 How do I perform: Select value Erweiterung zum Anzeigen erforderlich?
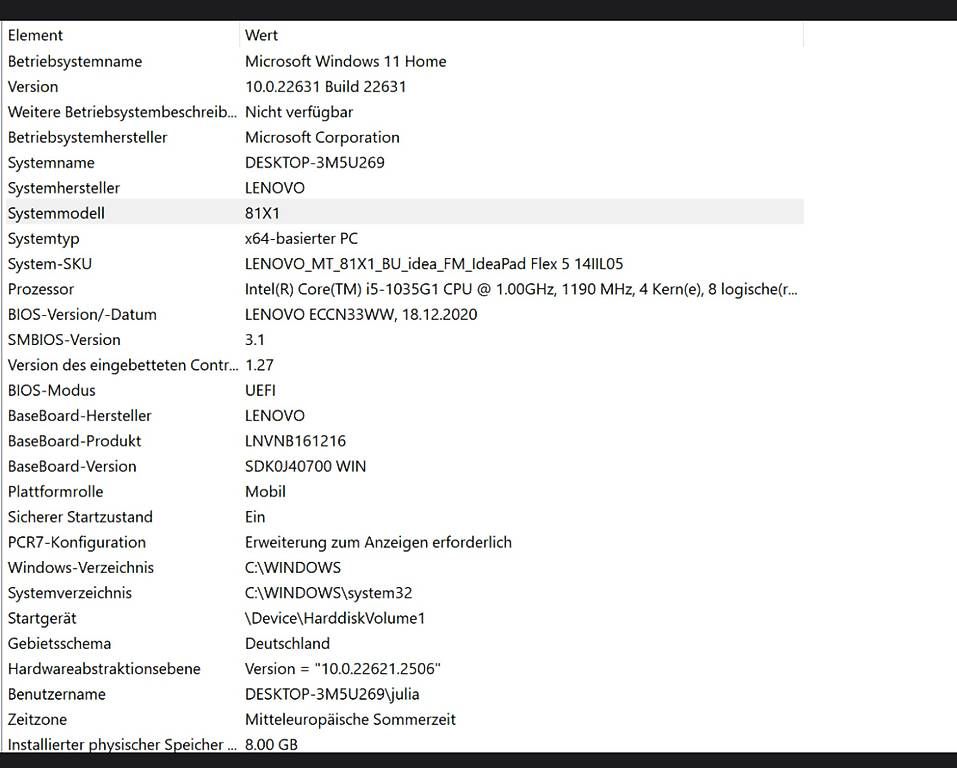point(378,543)
